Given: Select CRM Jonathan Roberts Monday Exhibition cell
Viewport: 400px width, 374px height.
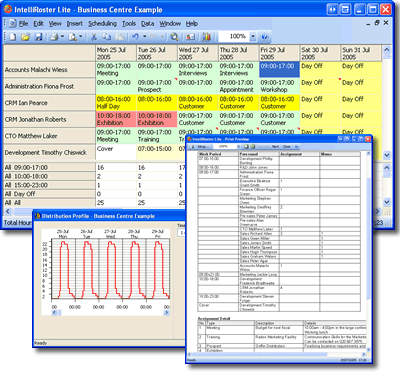Looking at the screenshot, I should (116, 119).
